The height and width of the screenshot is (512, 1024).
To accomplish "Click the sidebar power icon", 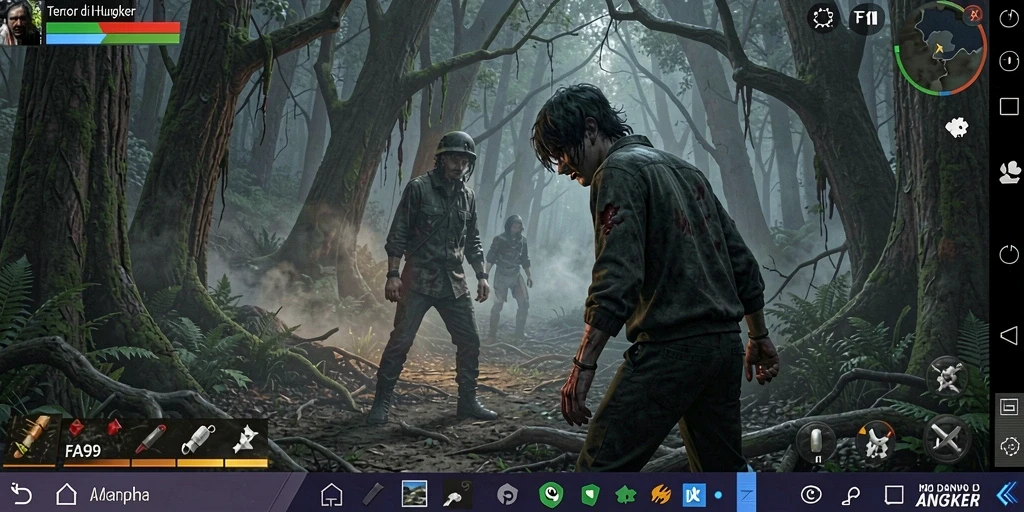I will [1009, 254].
